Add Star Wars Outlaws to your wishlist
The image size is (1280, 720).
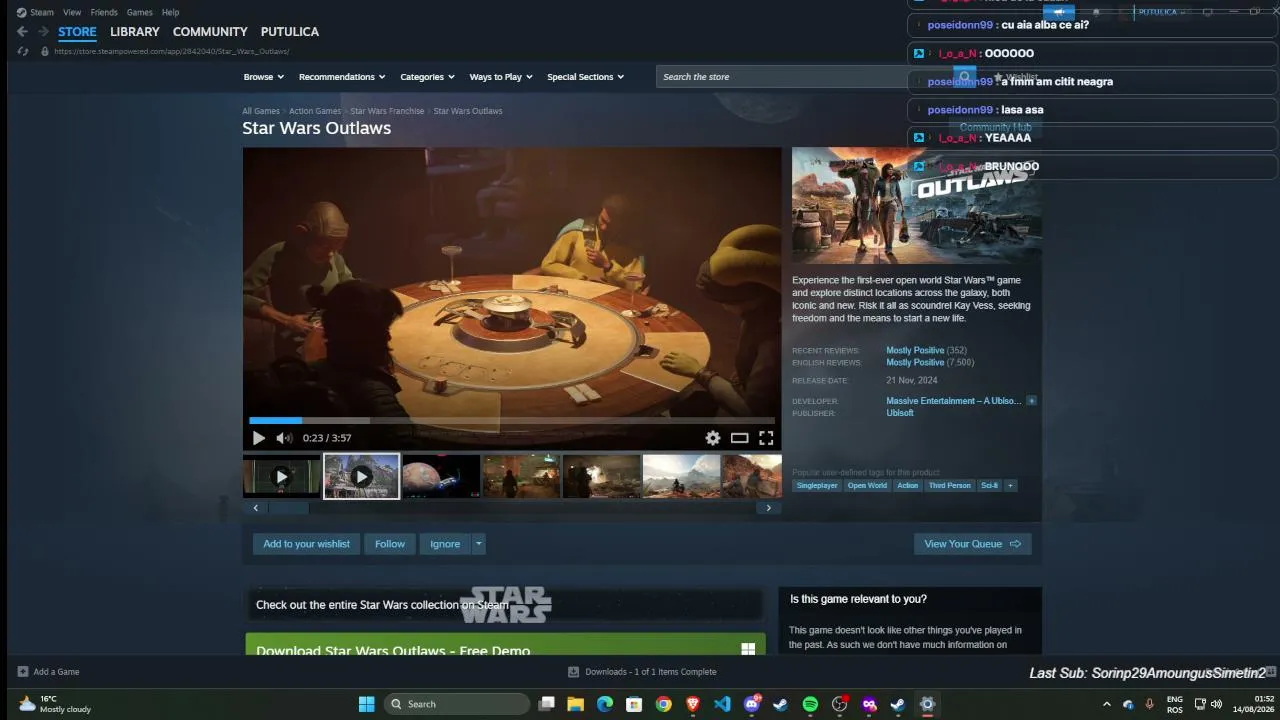coord(307,544)
